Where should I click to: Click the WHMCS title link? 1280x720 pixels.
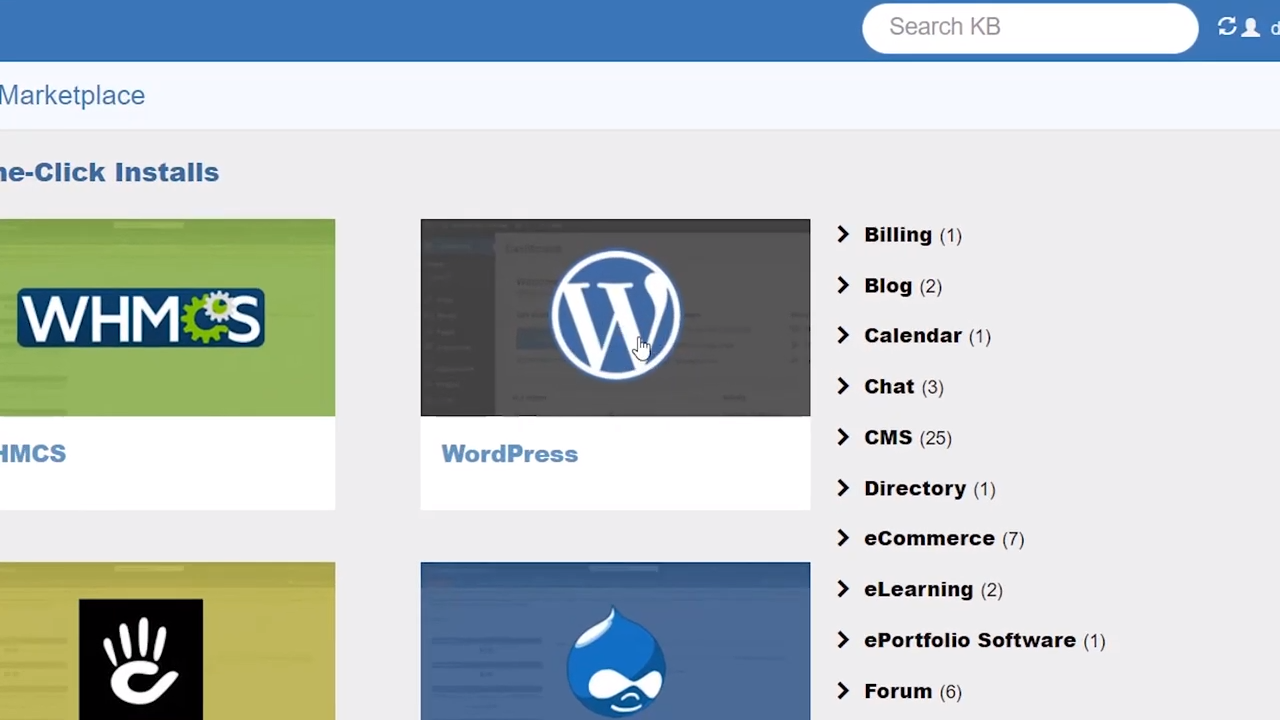point(33,454)
